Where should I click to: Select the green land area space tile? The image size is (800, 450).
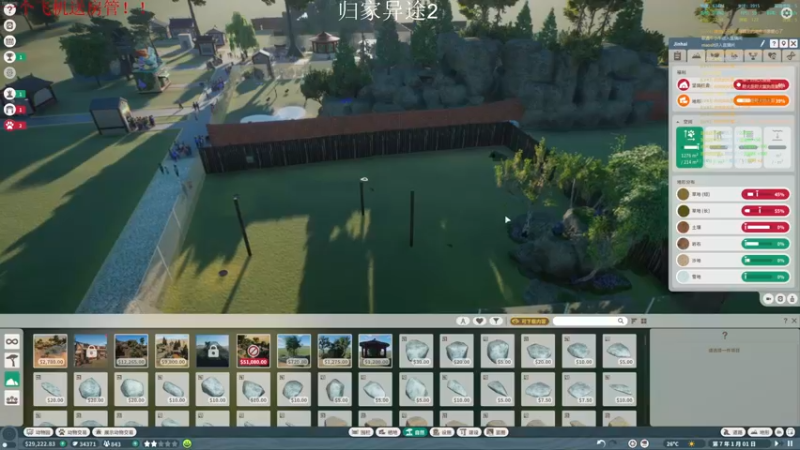point(689,147)
